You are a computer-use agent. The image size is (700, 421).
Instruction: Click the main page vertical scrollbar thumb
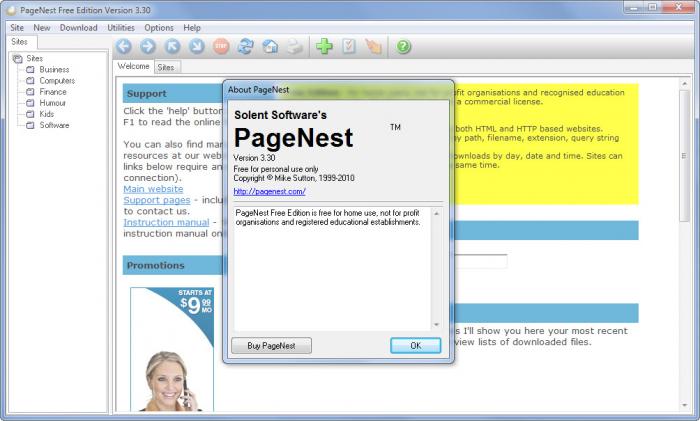click(685, 155)
